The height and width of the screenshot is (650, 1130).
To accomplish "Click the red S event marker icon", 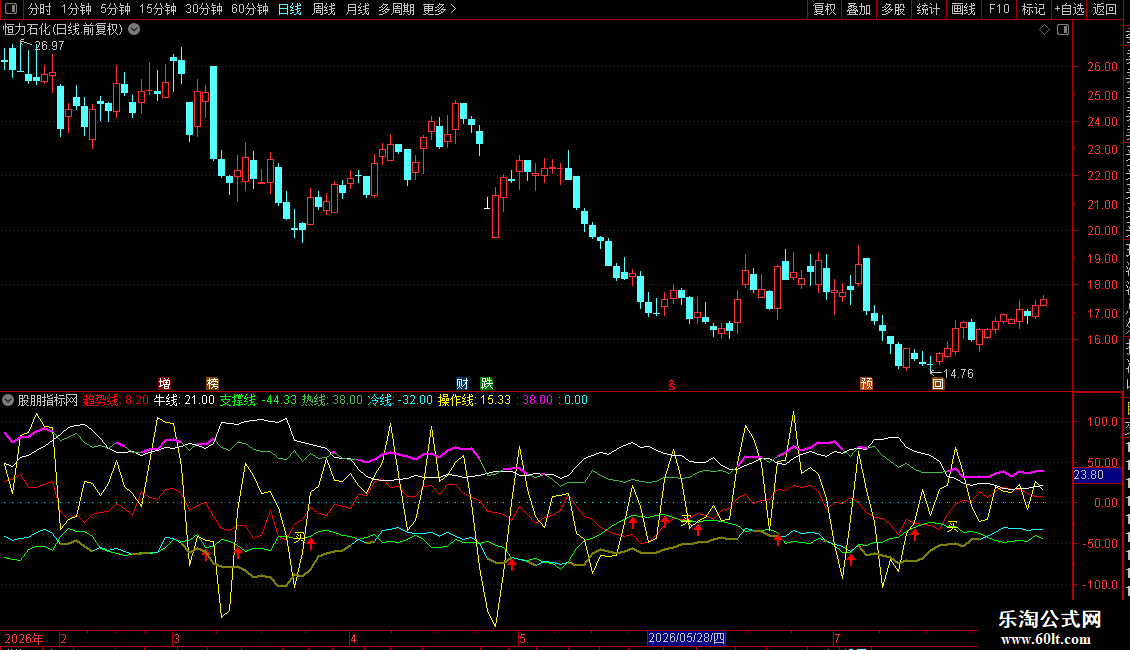I will click(x=672, y=385).
